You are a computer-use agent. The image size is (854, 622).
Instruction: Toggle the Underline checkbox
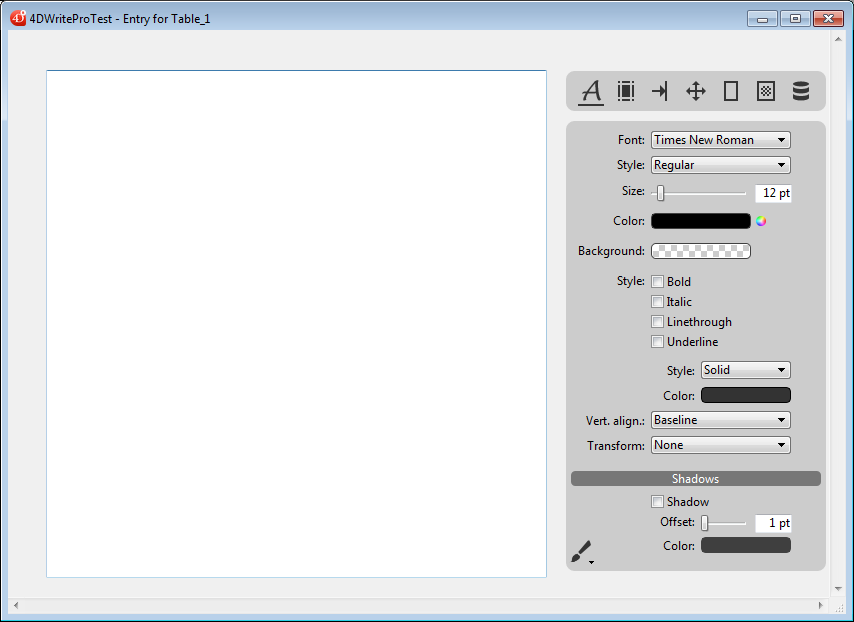658,342
